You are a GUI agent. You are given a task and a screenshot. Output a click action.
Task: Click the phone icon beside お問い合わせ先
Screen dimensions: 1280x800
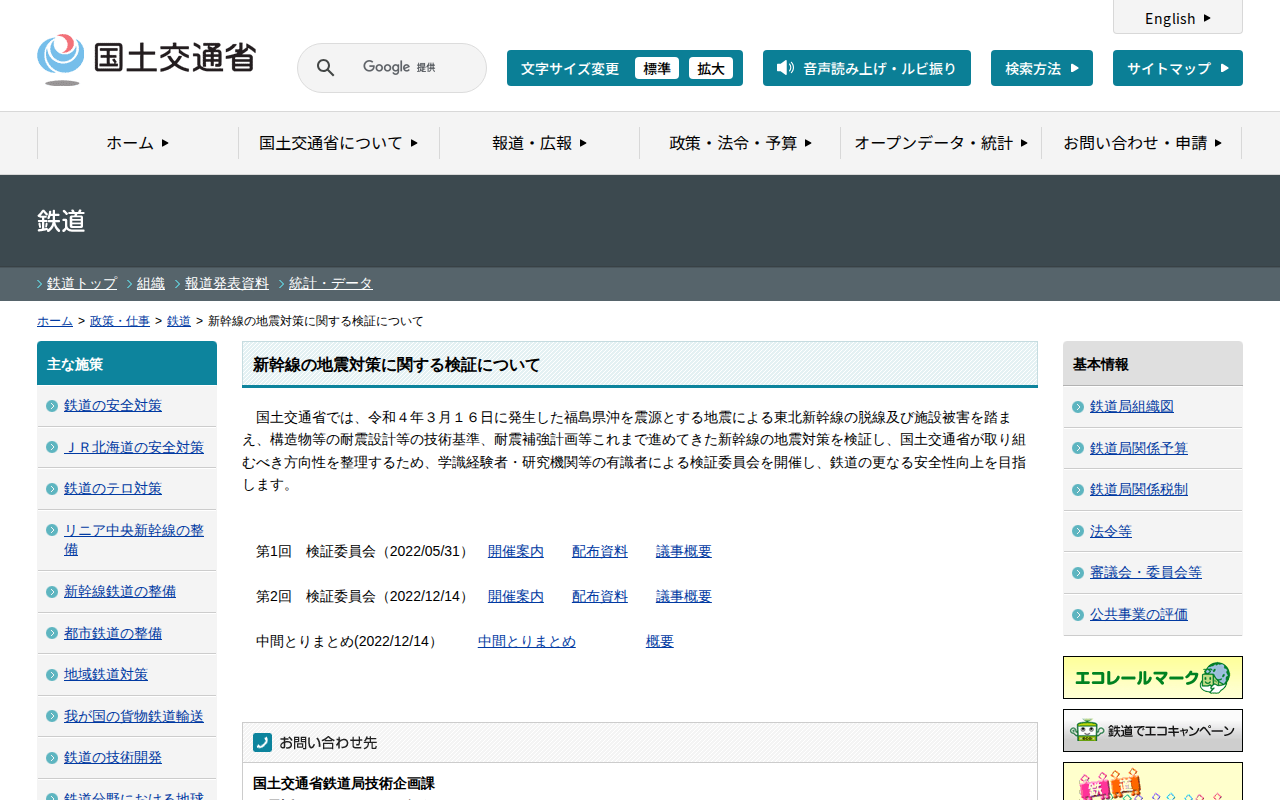[x=262, y=742]
